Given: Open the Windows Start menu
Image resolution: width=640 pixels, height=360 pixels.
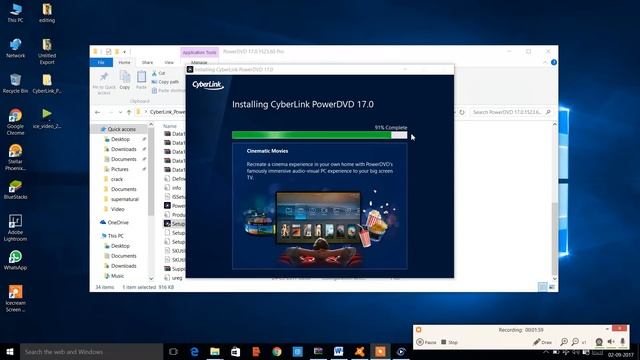Looking at the screenshot, I should [x=10, y=351].
